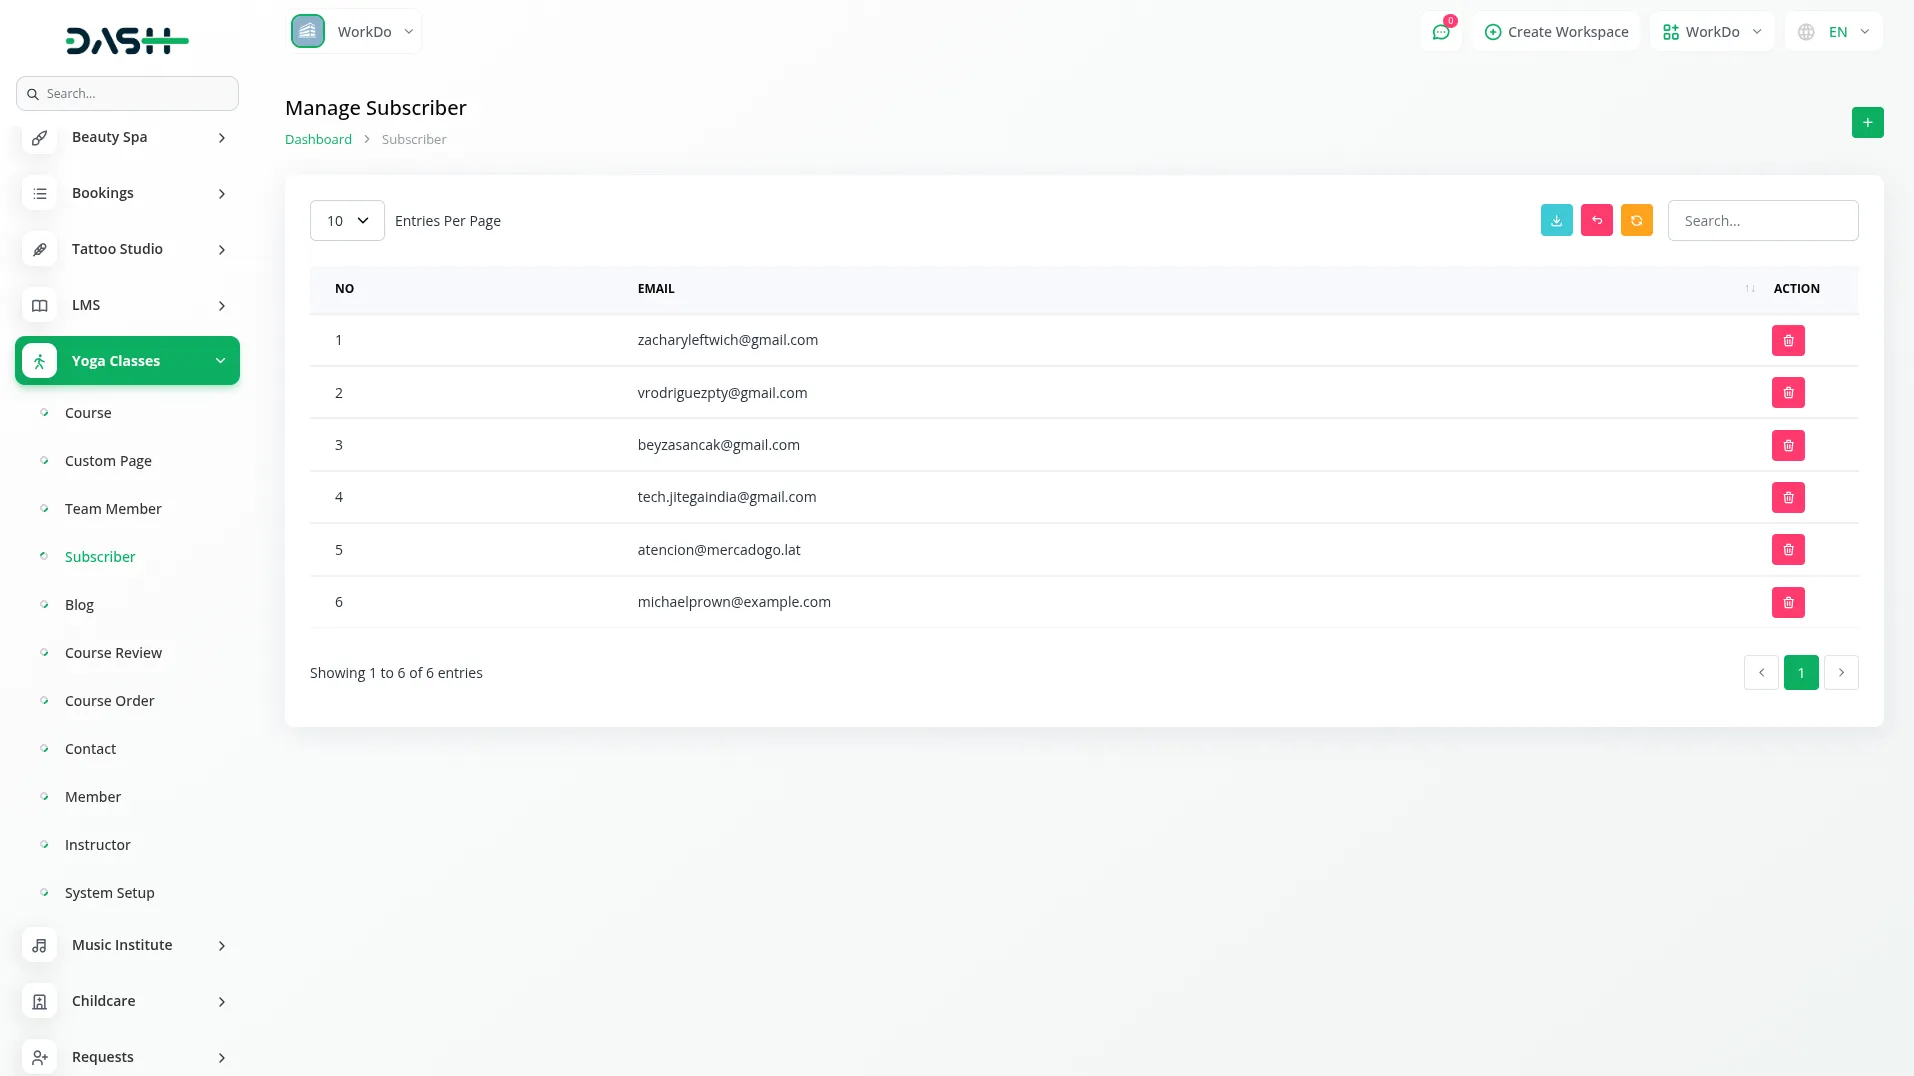Click the table search input field
The image size is (1914, 1076).
(x=1762, y=221)
